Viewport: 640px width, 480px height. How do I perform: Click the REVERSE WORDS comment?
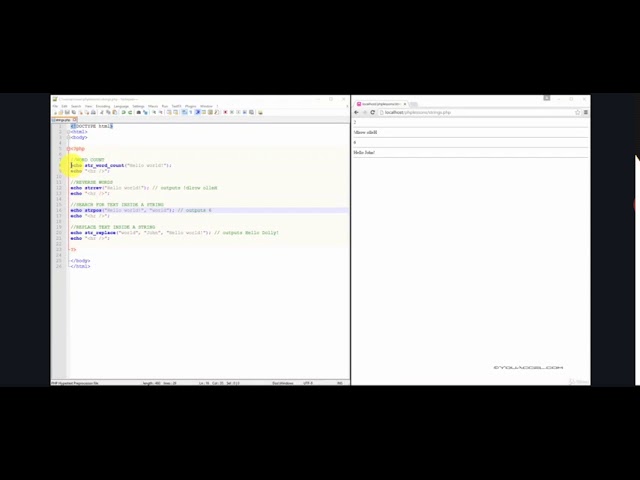[91, 182]
